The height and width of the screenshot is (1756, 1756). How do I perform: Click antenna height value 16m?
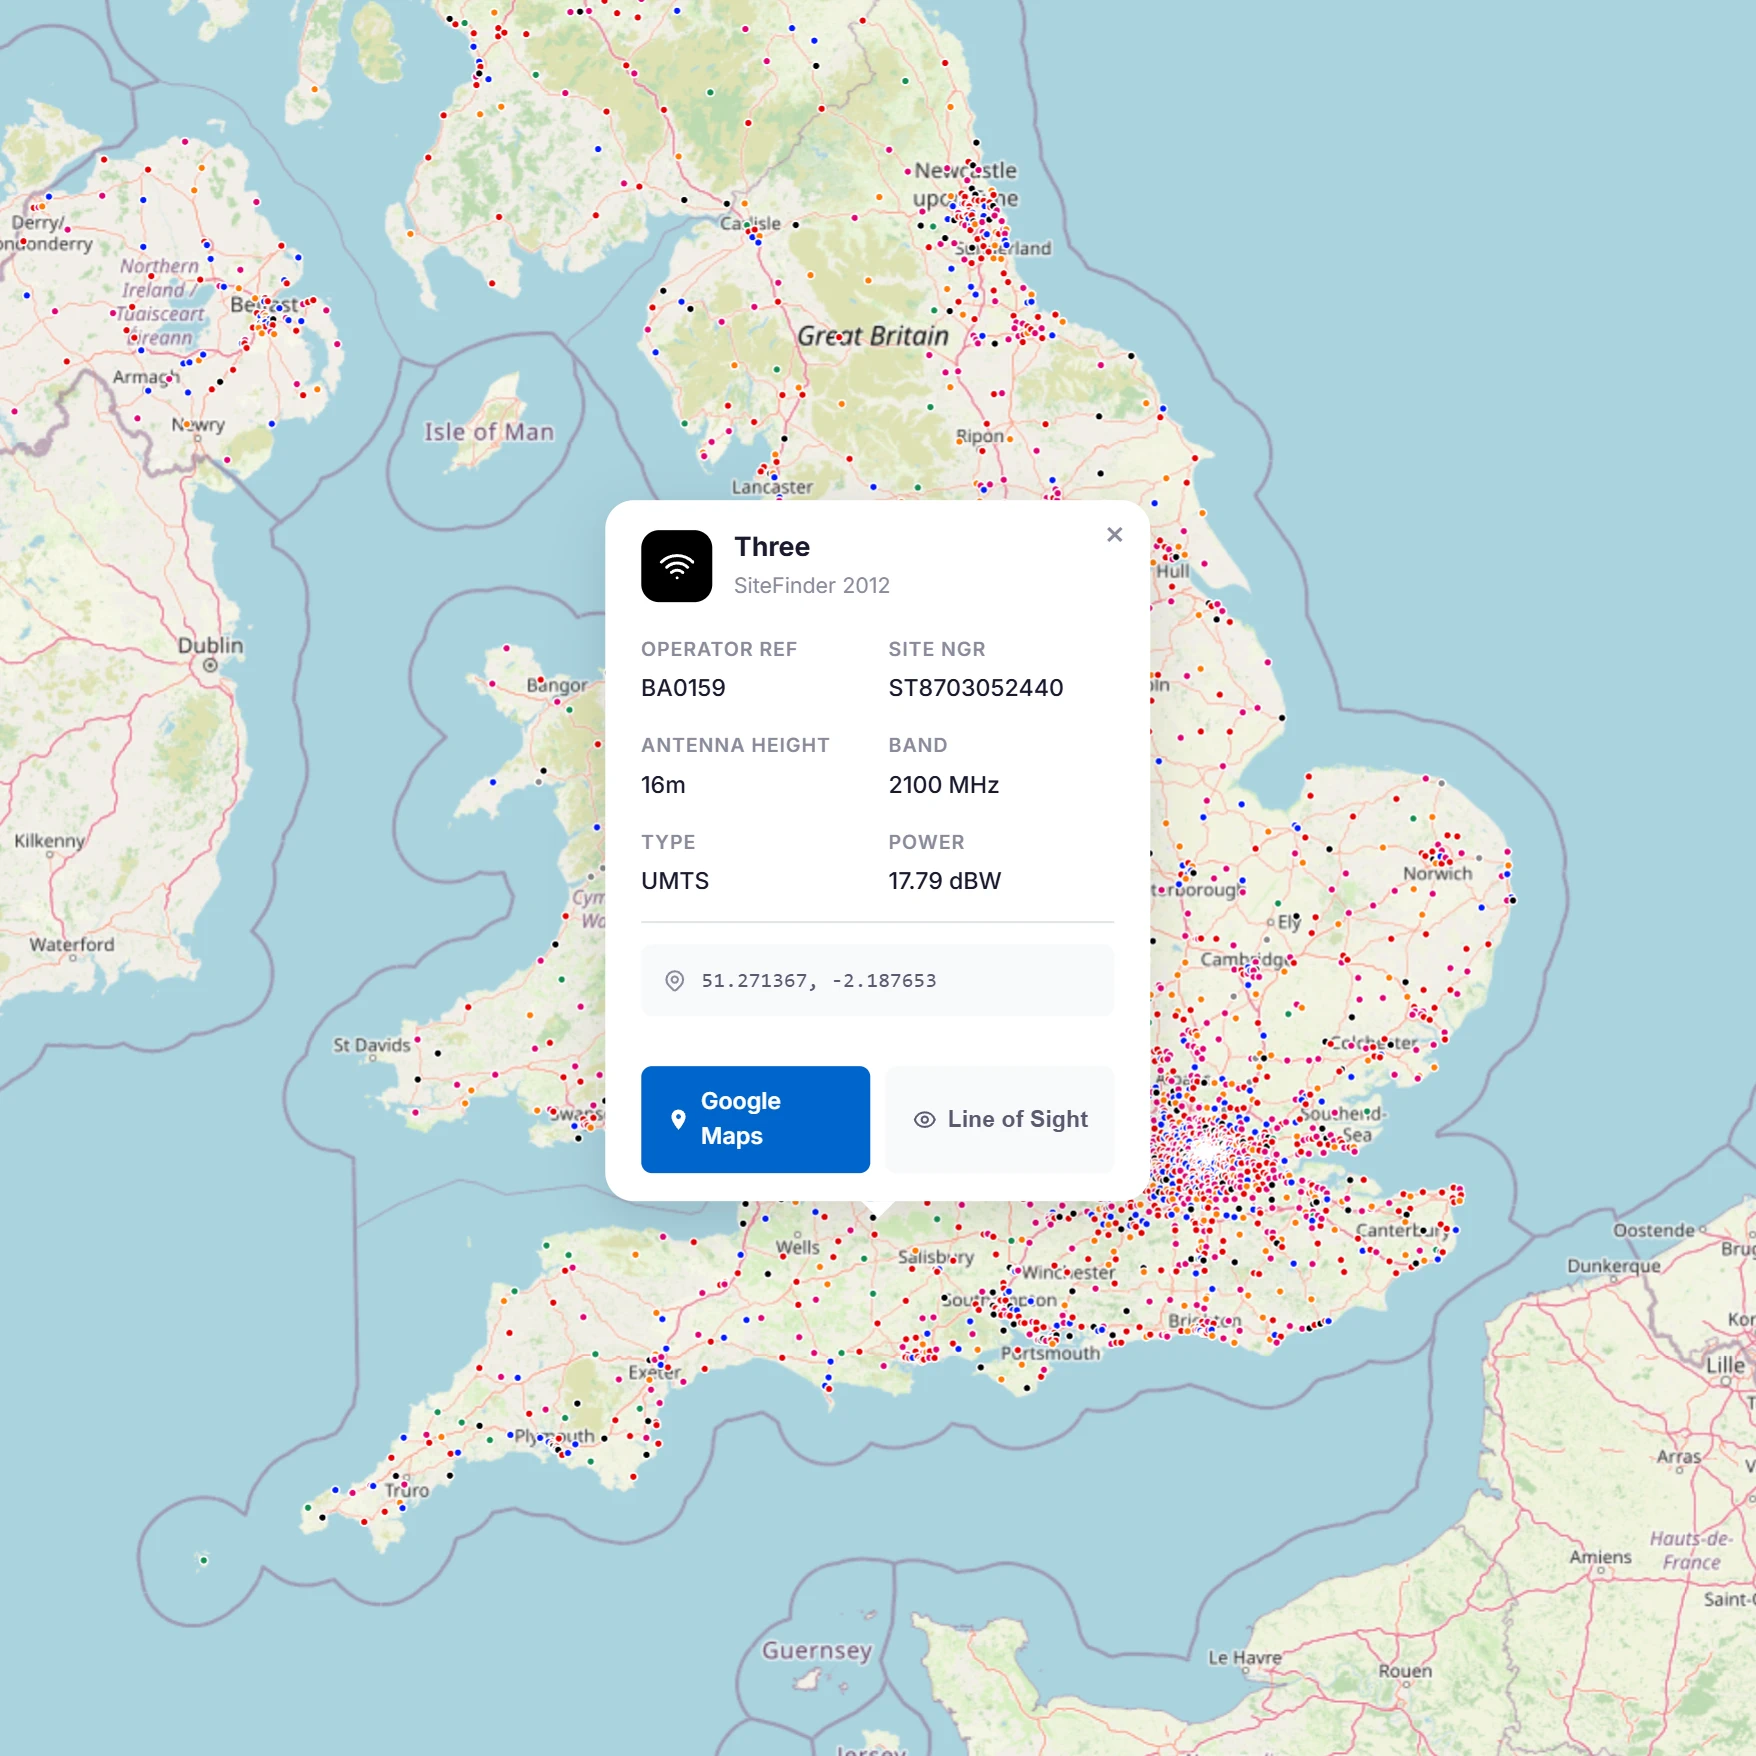663,785
